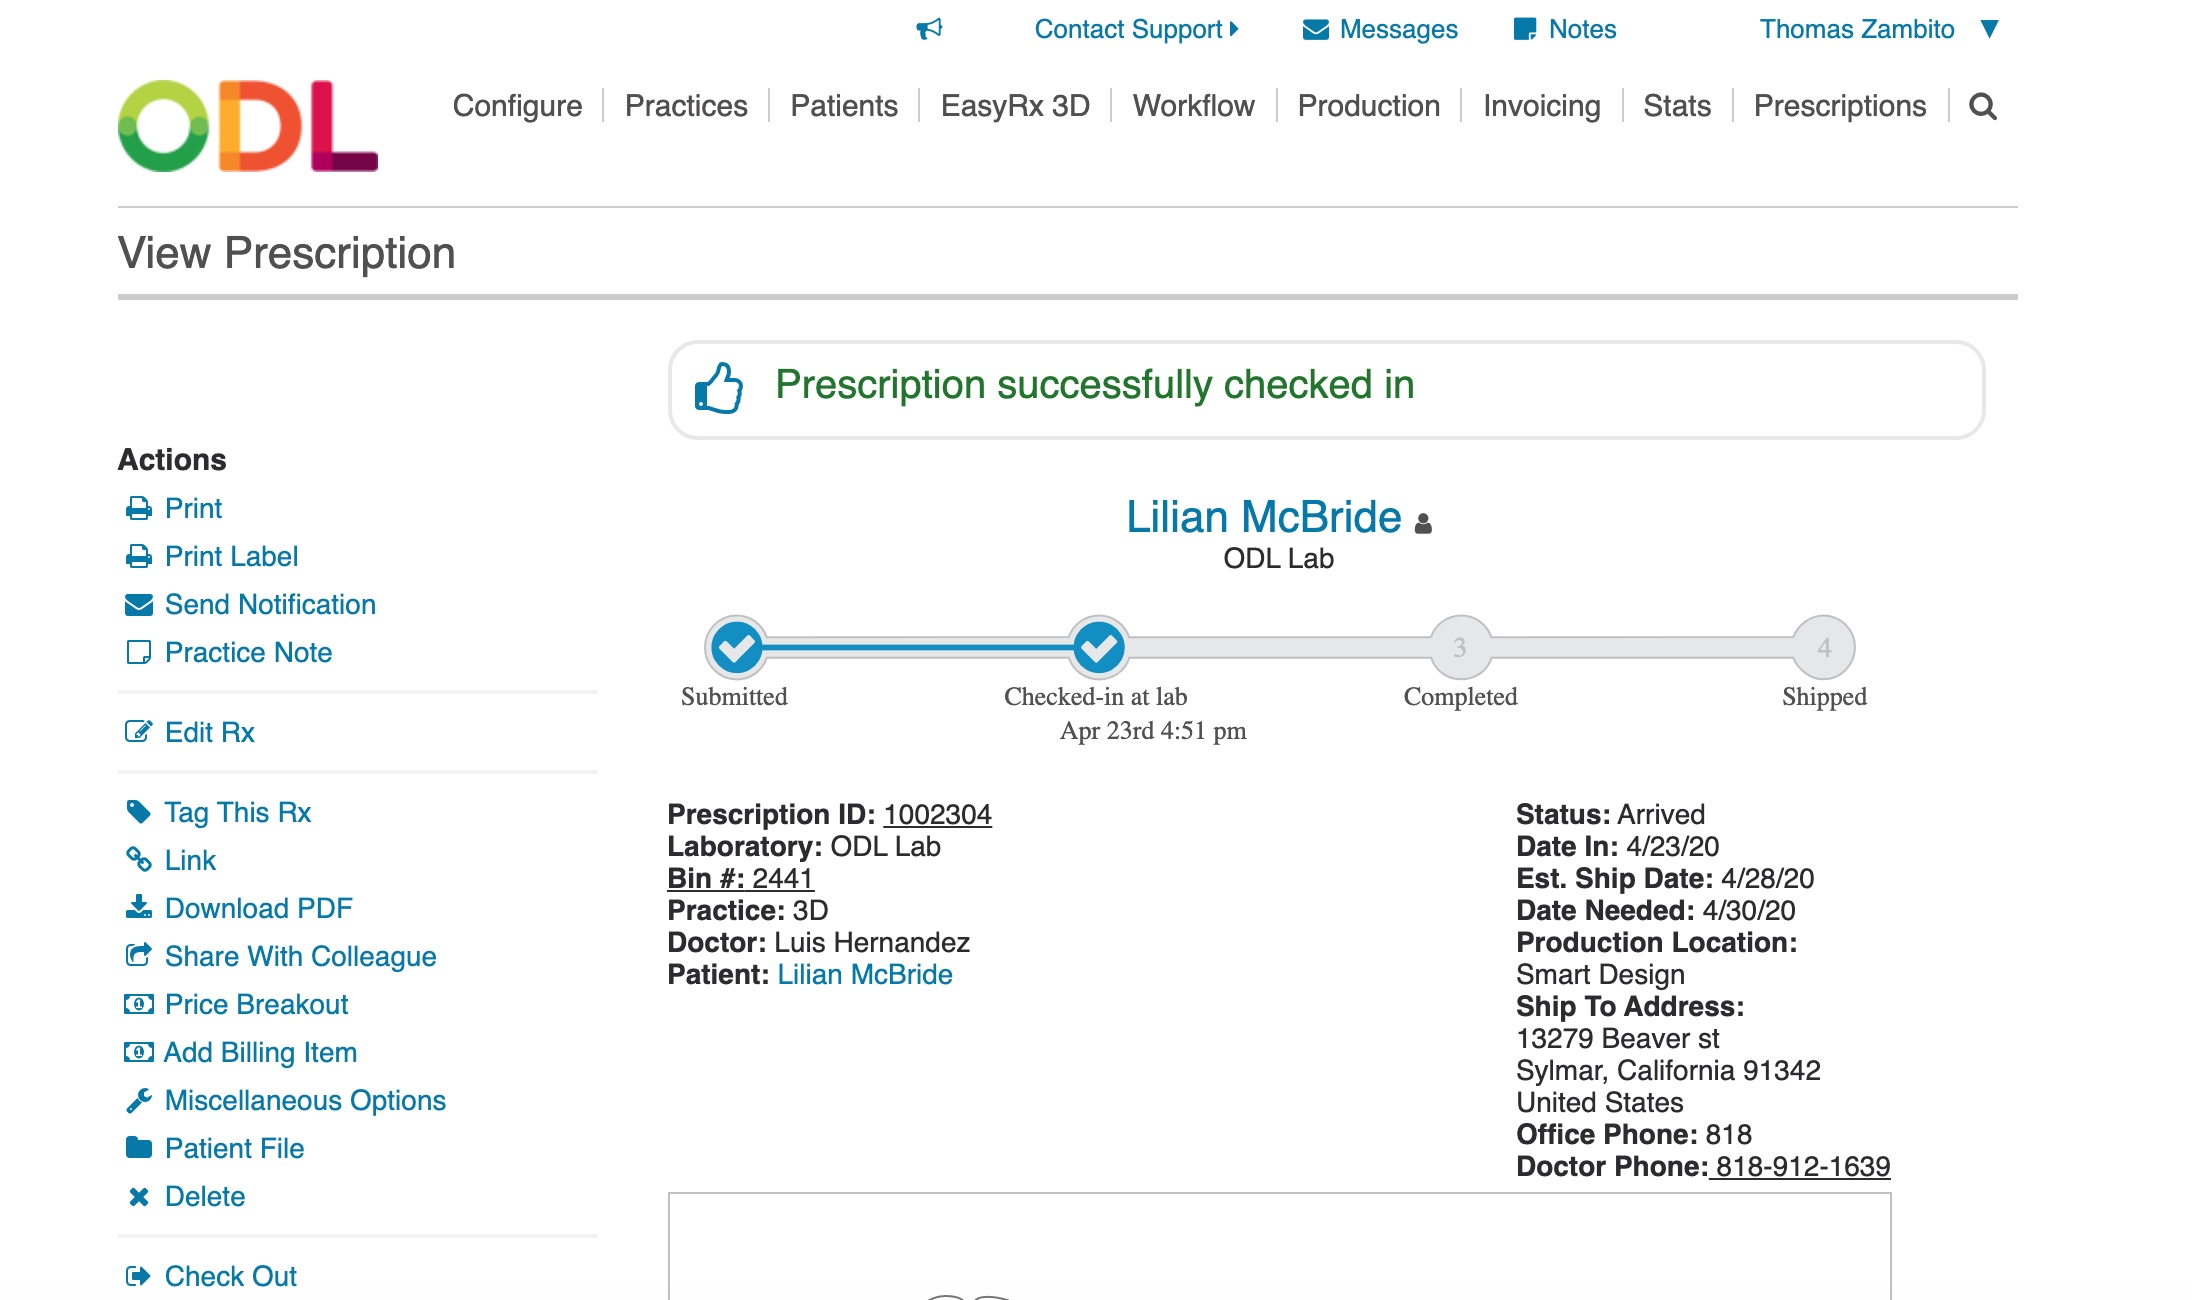Open the search magnifier icon
Viewport: 2192px width, 1300px height.
(x=1982, y=106)
